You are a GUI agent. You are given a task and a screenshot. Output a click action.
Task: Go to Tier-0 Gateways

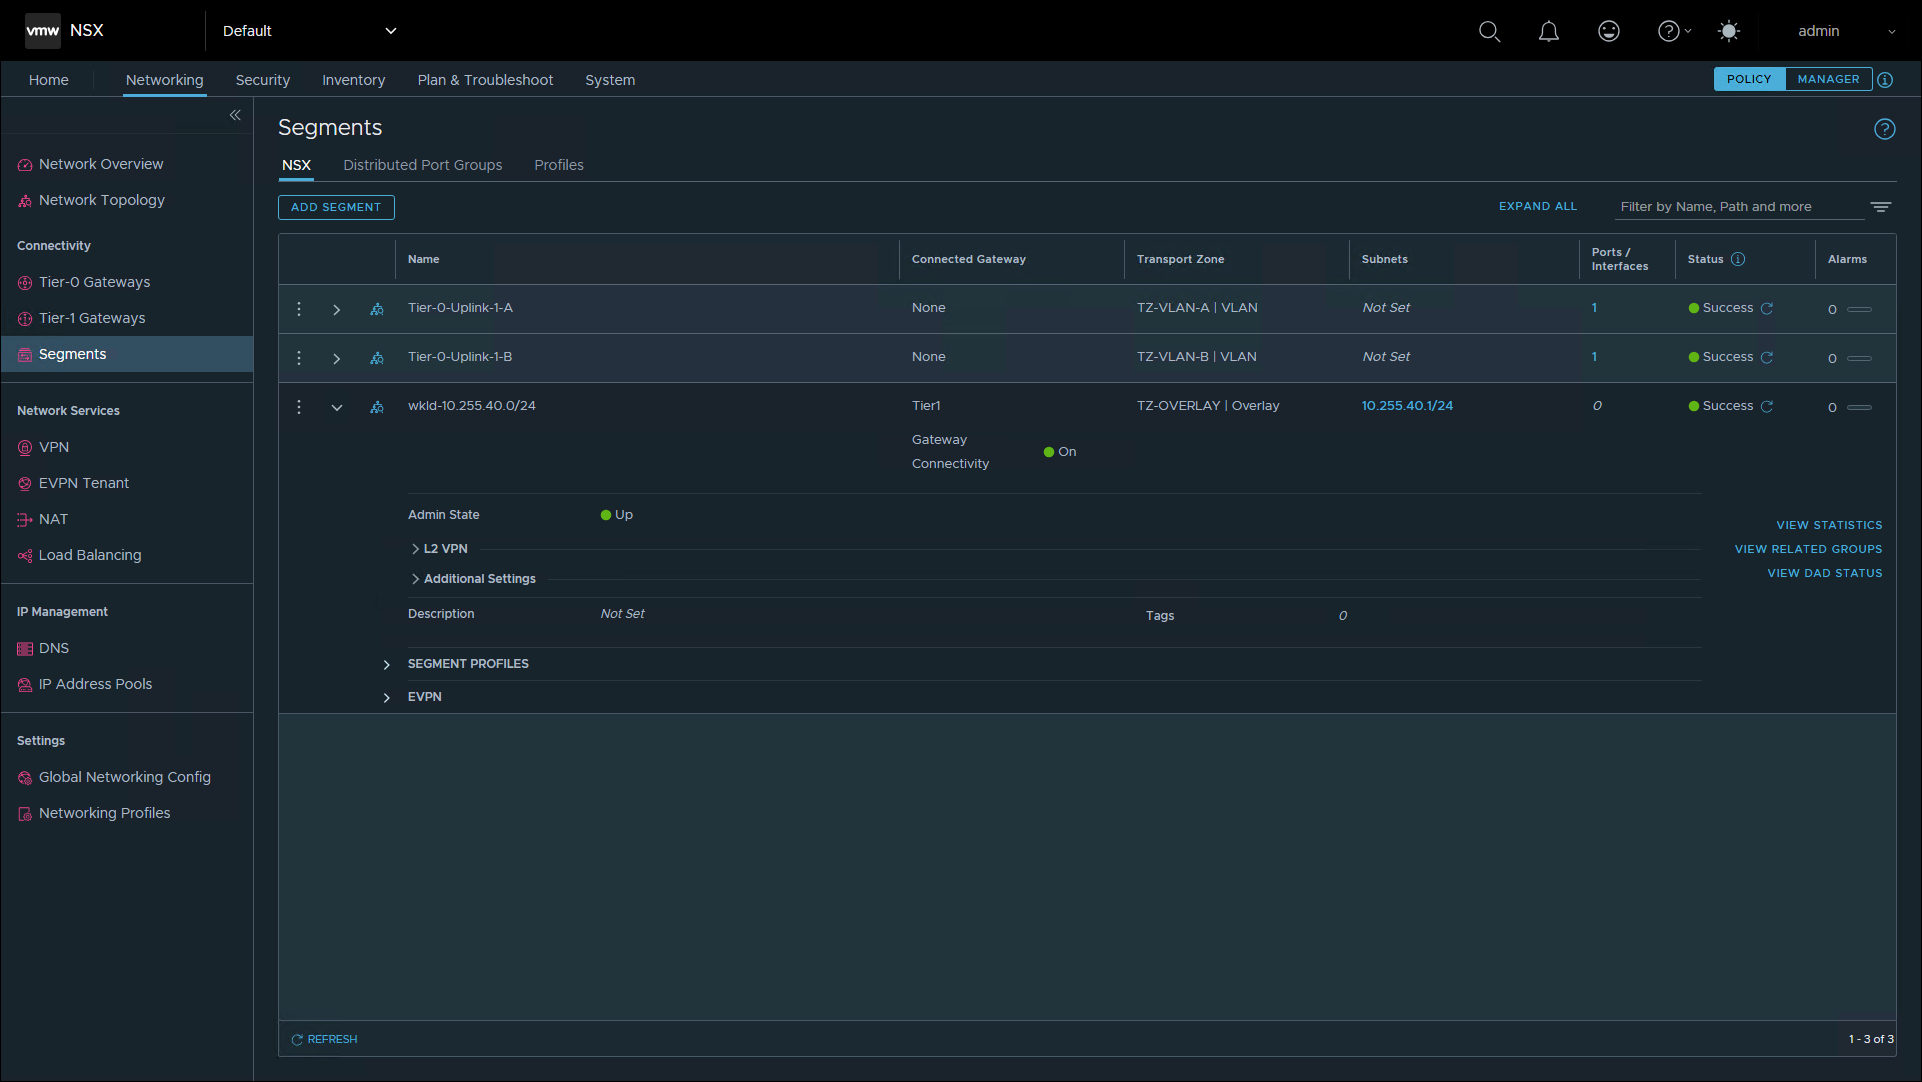point(94,282)
